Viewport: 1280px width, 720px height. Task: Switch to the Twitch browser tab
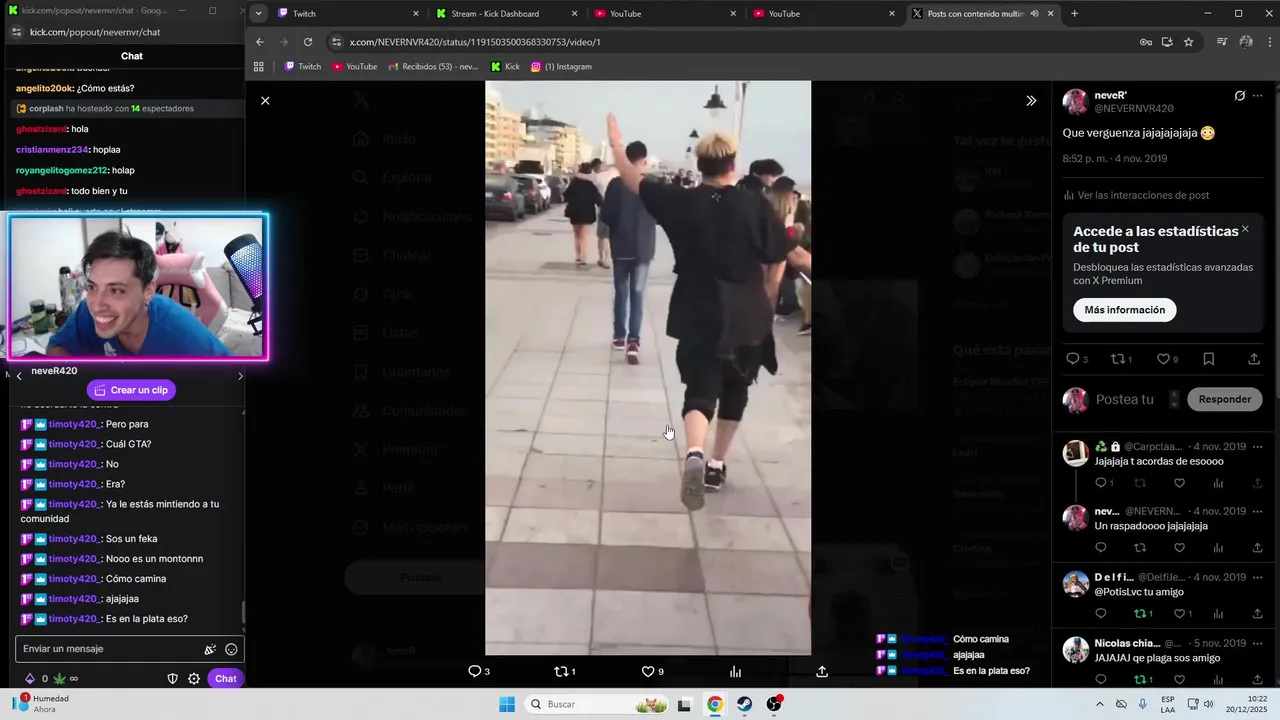click(348, 14)
